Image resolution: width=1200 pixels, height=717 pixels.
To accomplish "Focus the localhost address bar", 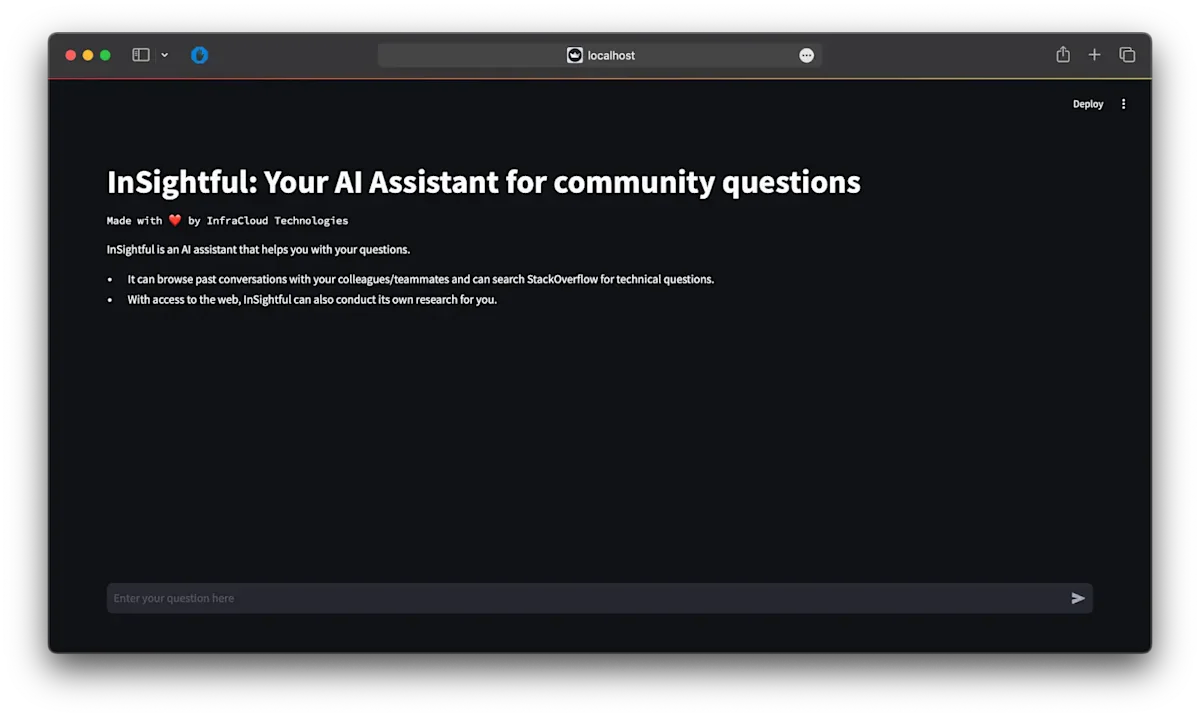I will (x=600, y=55).
